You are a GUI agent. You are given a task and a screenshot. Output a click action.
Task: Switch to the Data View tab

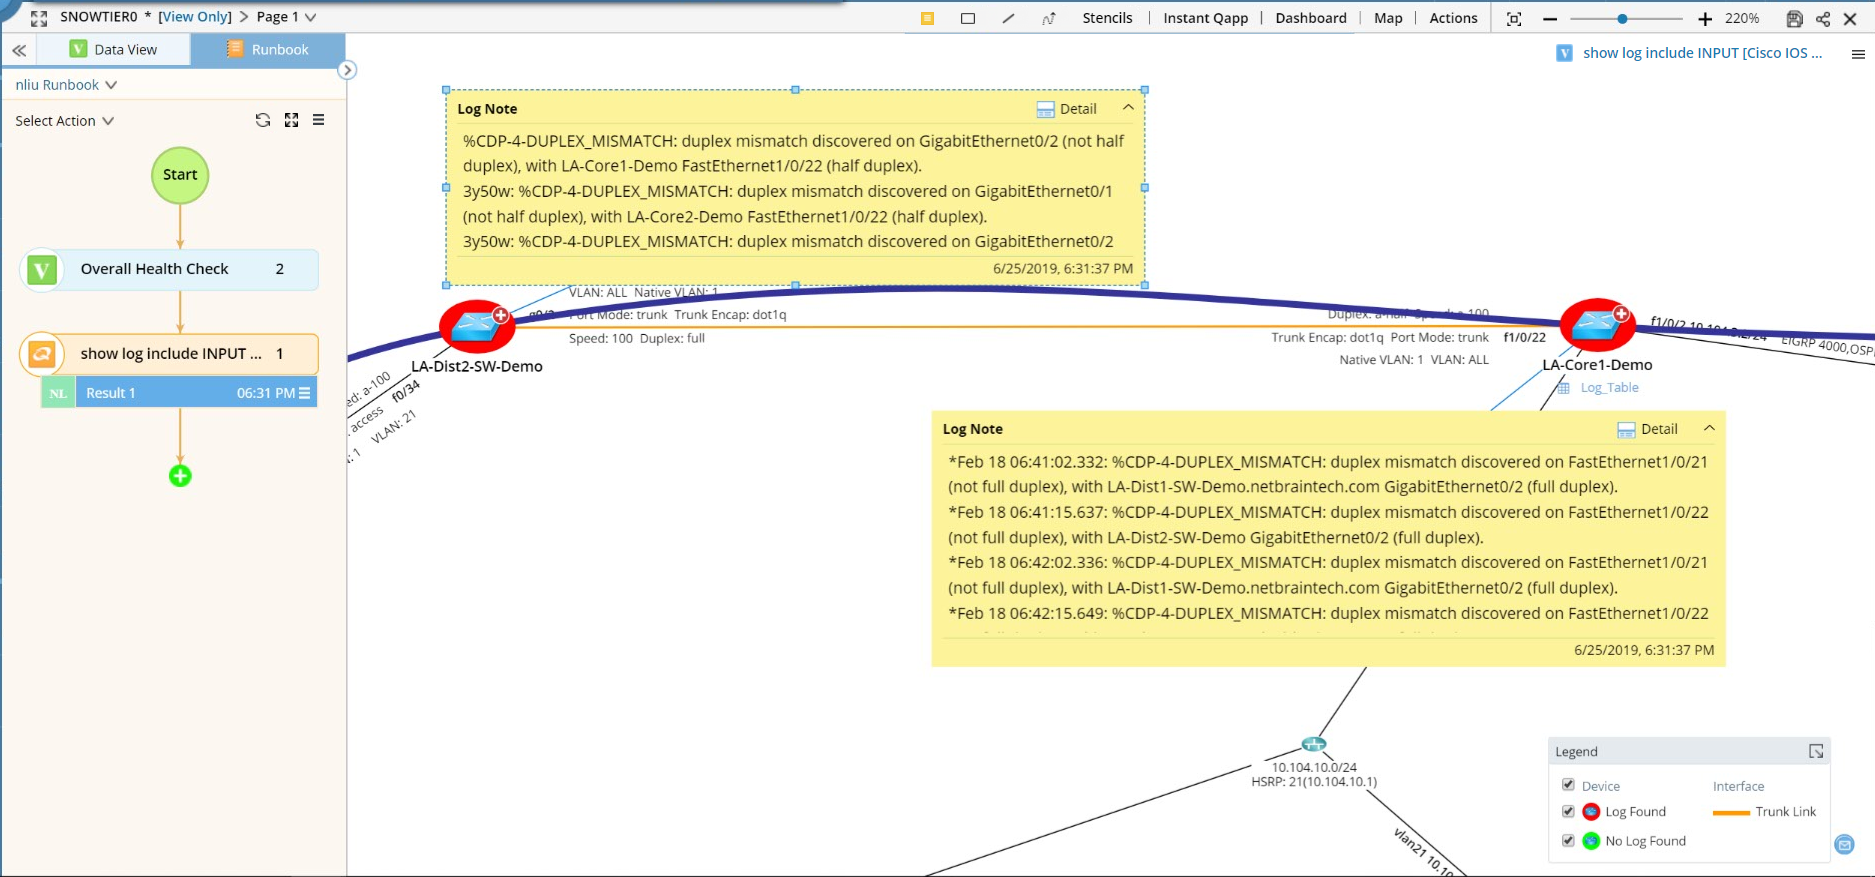[114, 50]
